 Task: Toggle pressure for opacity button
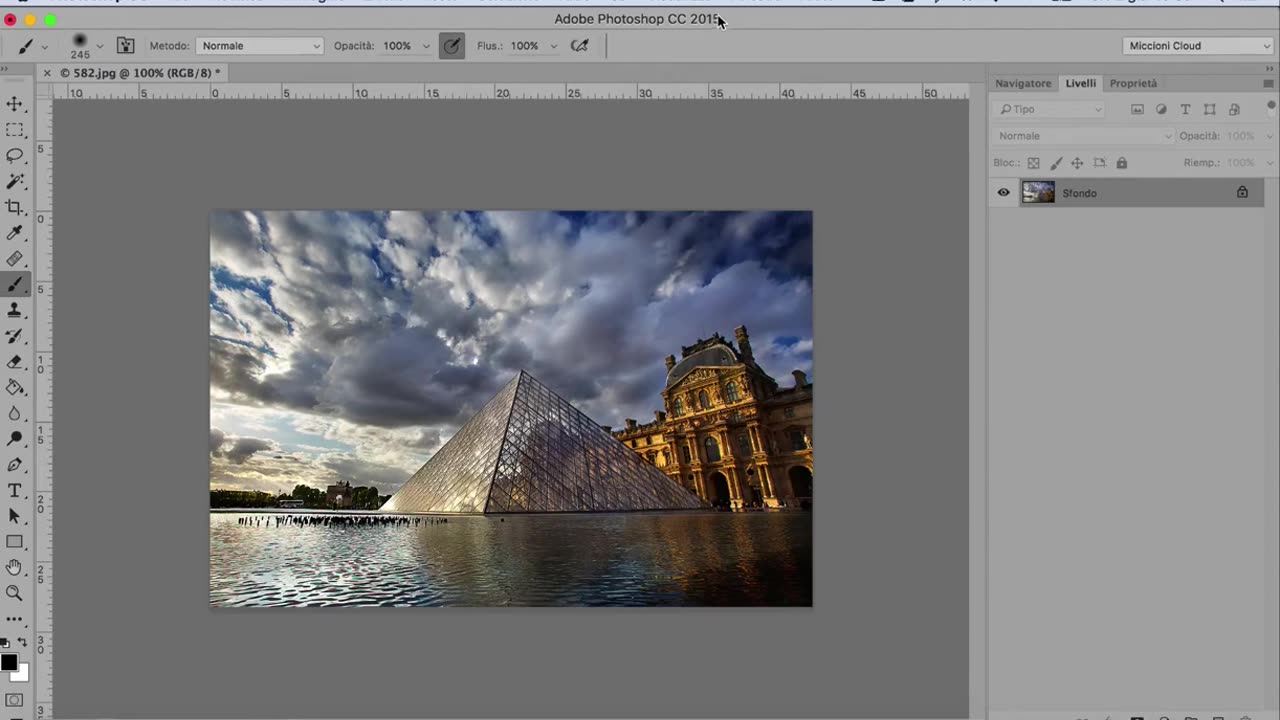pos(452,45)
